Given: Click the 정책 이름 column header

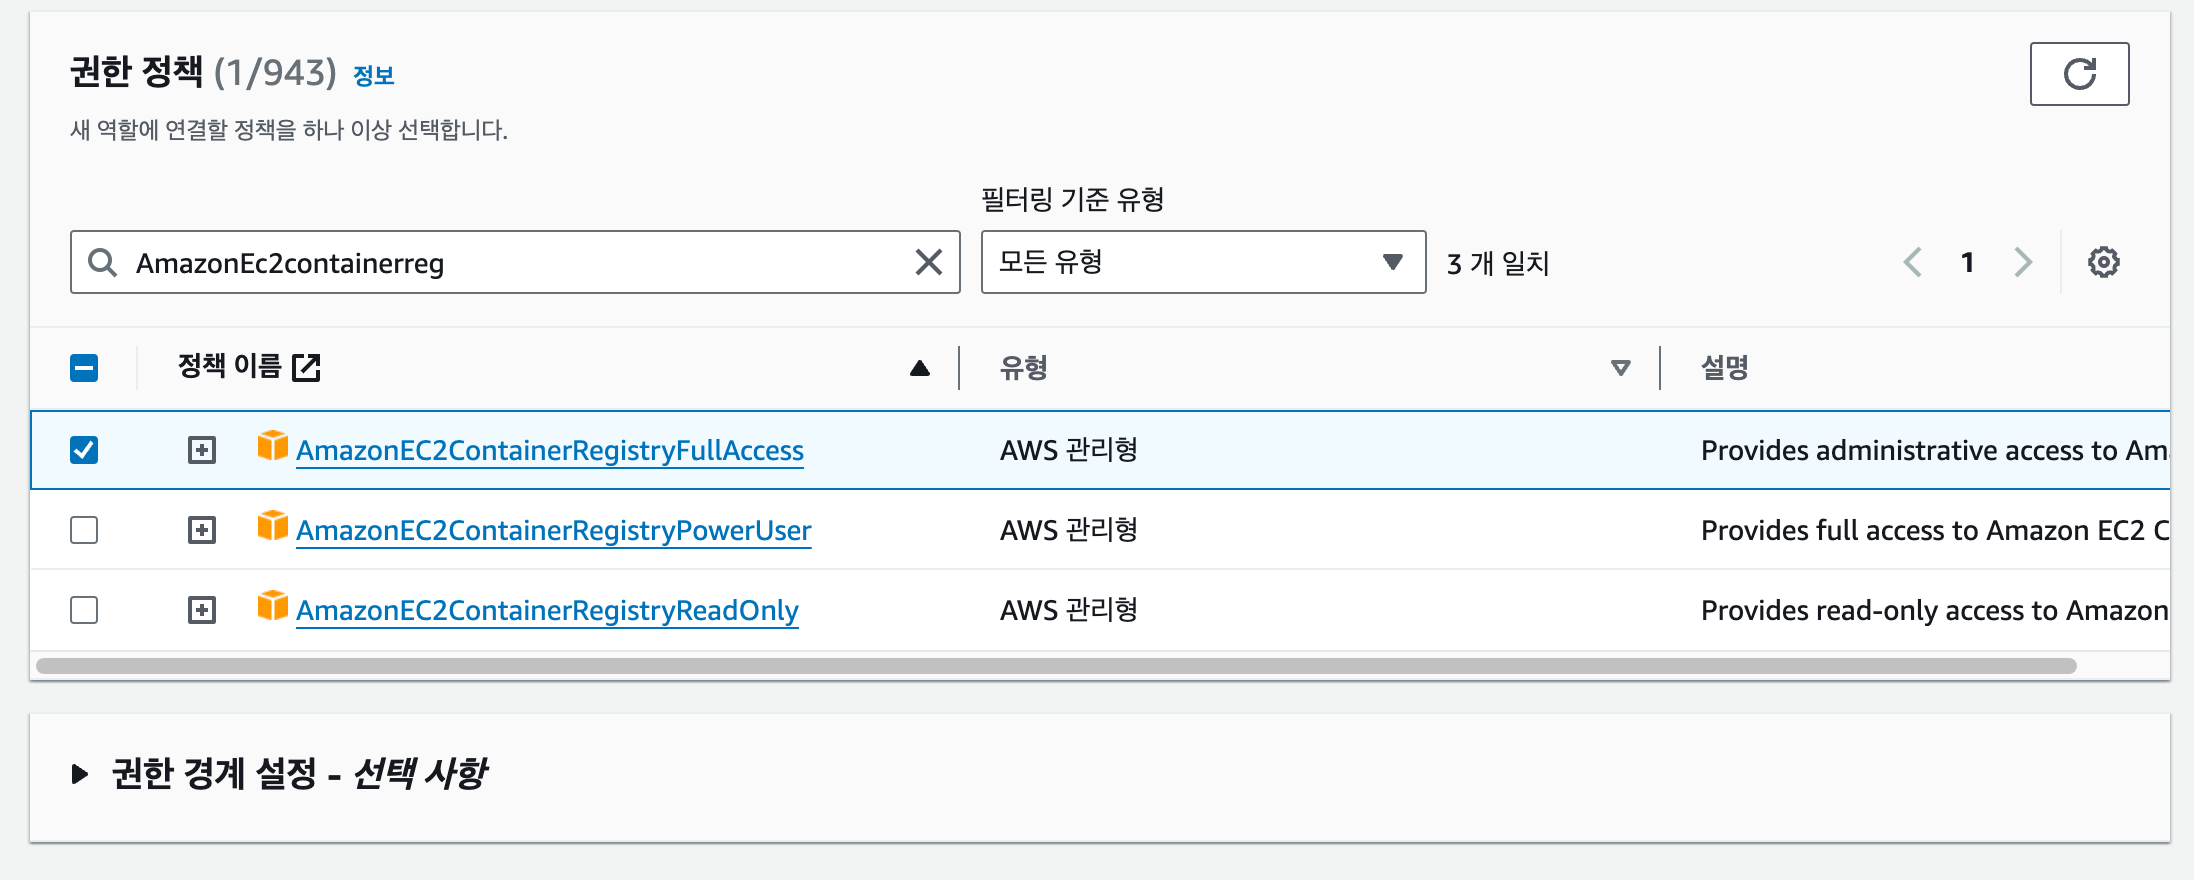Looking at the screenshot, I should tap(229, 367).
